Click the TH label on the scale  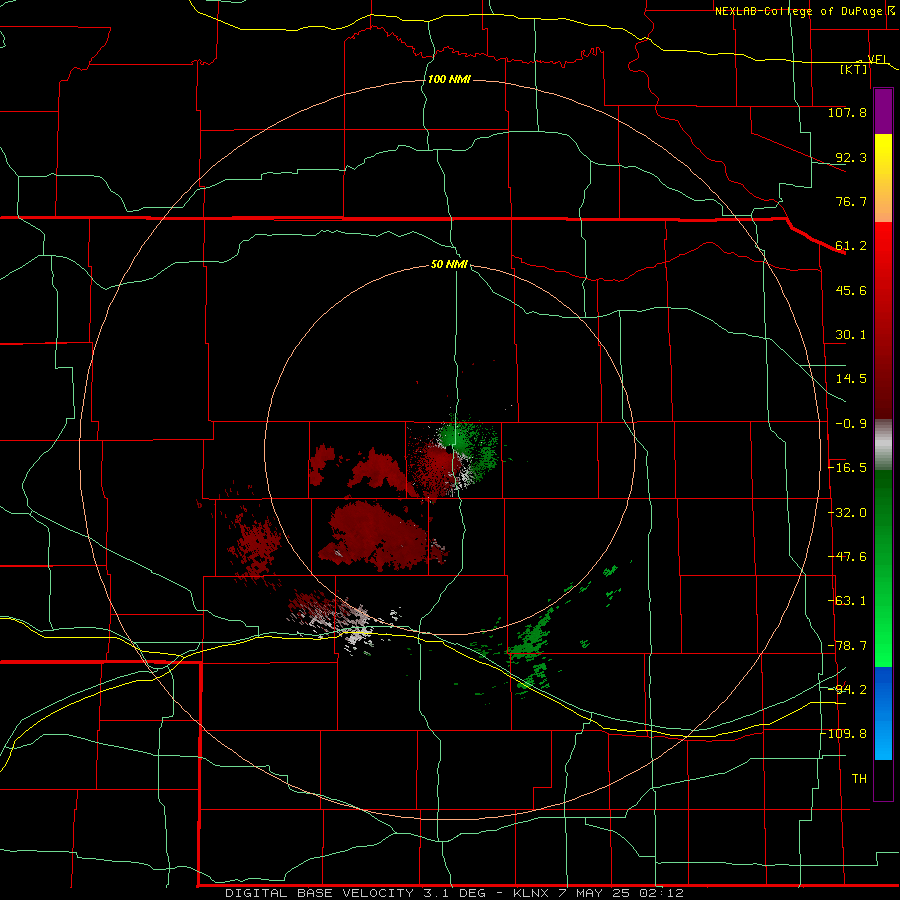859,779
